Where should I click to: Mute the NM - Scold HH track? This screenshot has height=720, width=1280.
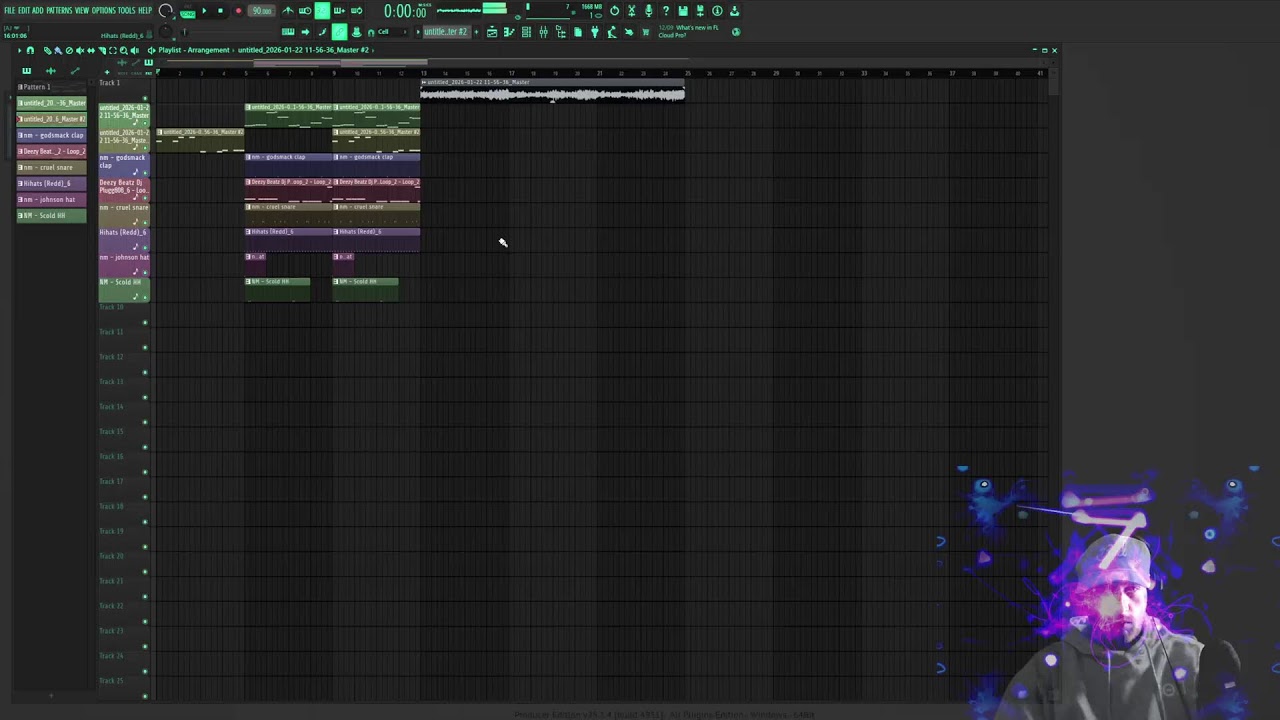pos(145,297)
